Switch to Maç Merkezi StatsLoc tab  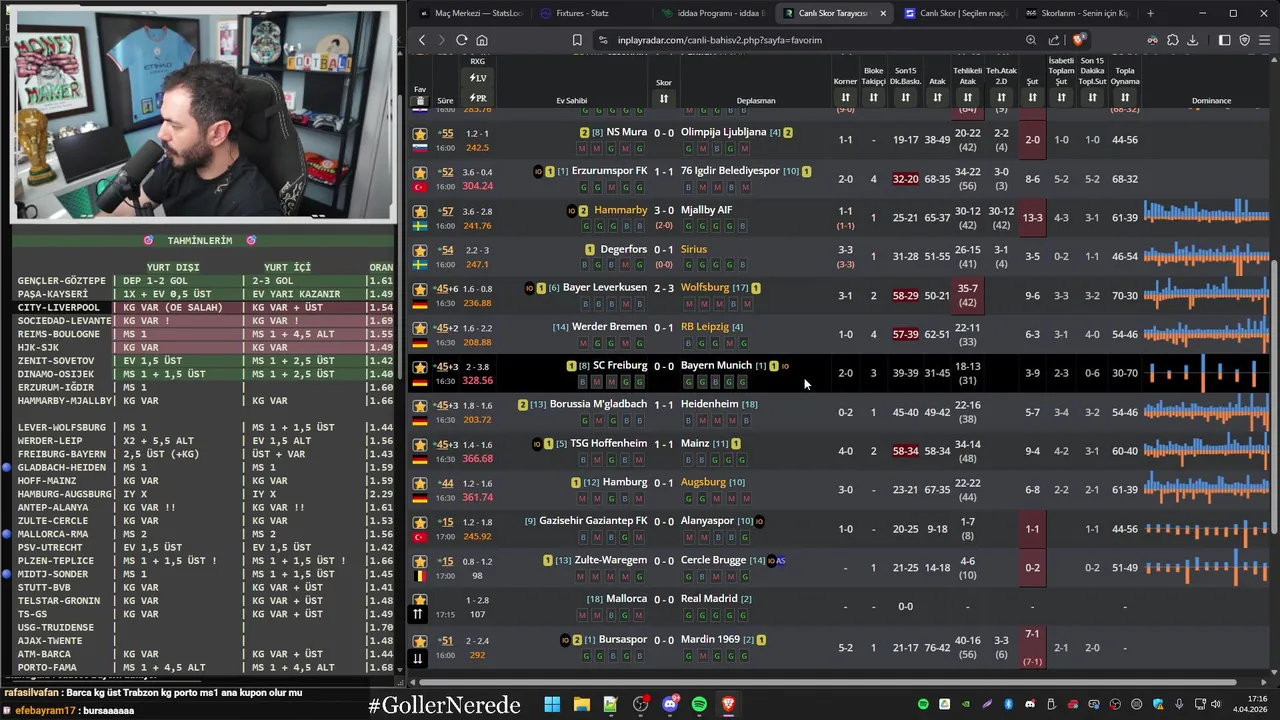tap(470, 13)
